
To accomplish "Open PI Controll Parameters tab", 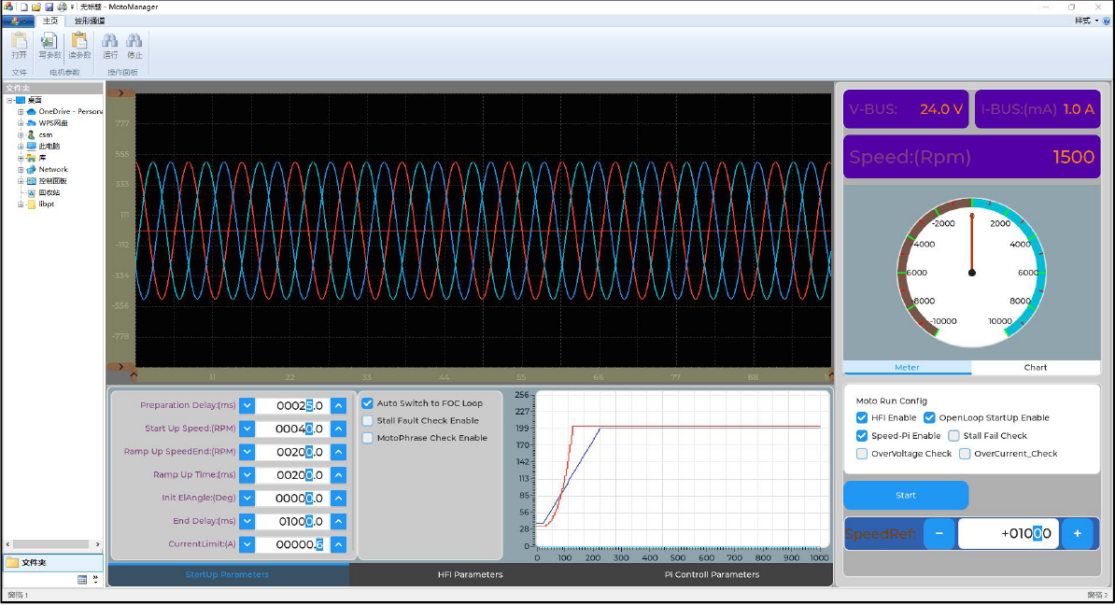I will [x=711, y=575].
